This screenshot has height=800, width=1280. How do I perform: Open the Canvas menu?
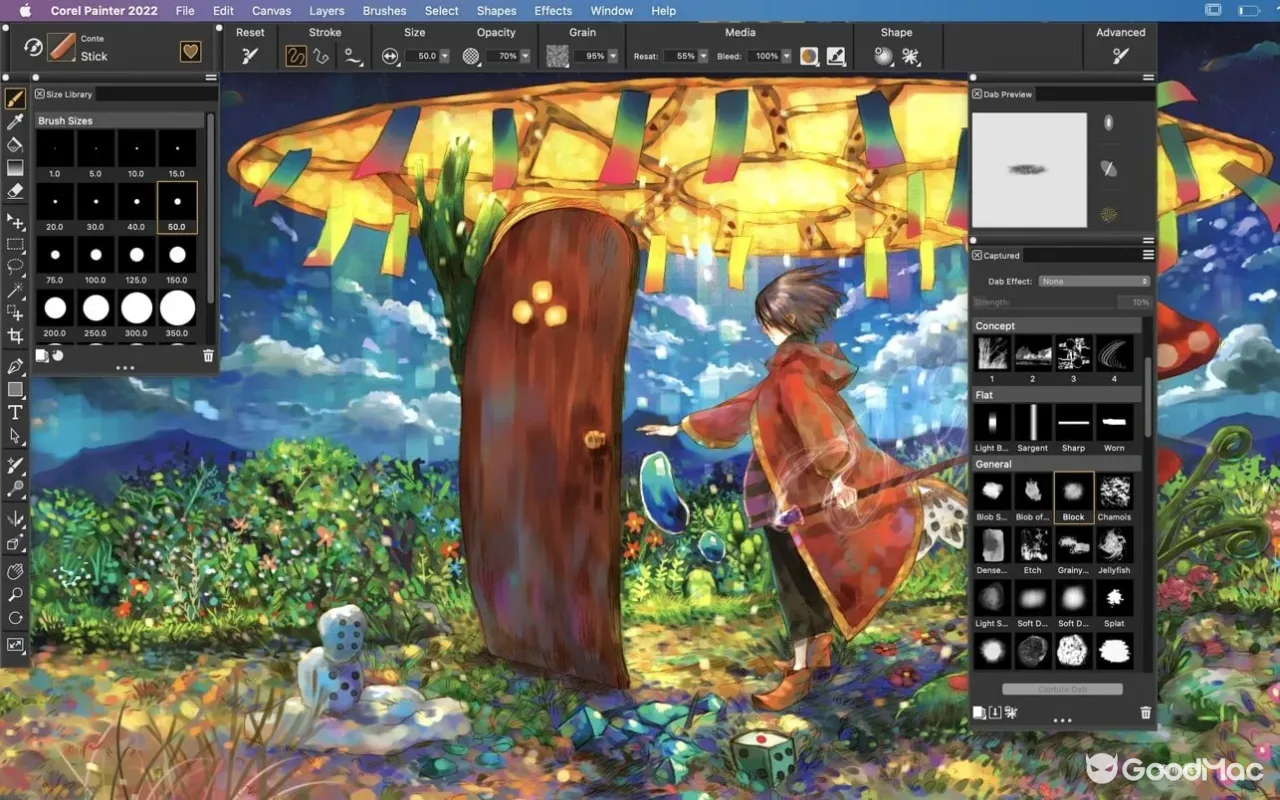(x=271, y=11)
